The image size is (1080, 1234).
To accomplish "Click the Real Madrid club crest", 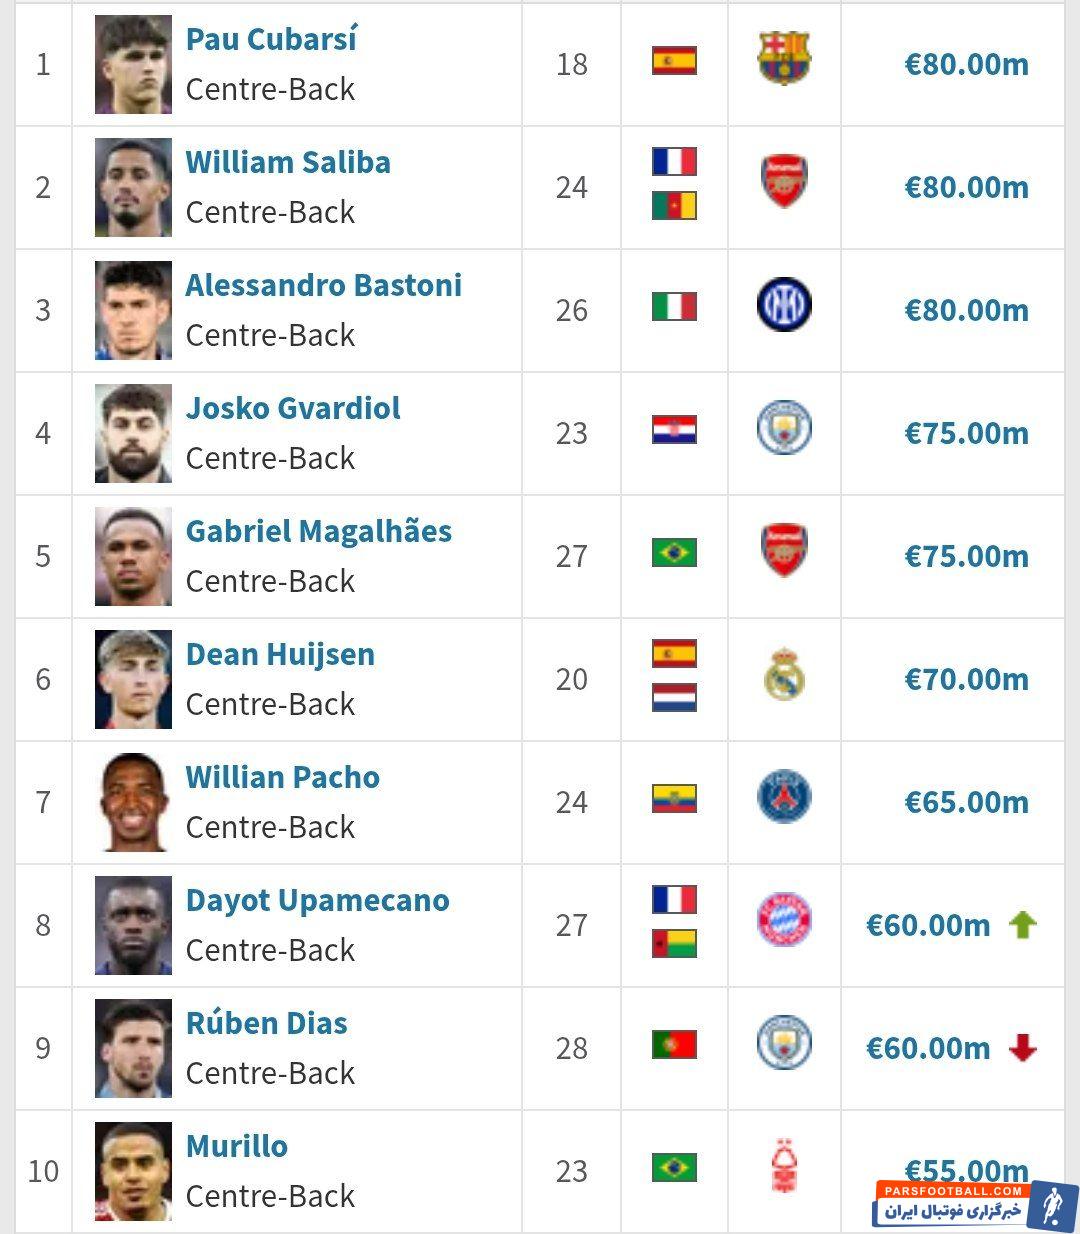I will pyautogui.click(x=784, y=675).
